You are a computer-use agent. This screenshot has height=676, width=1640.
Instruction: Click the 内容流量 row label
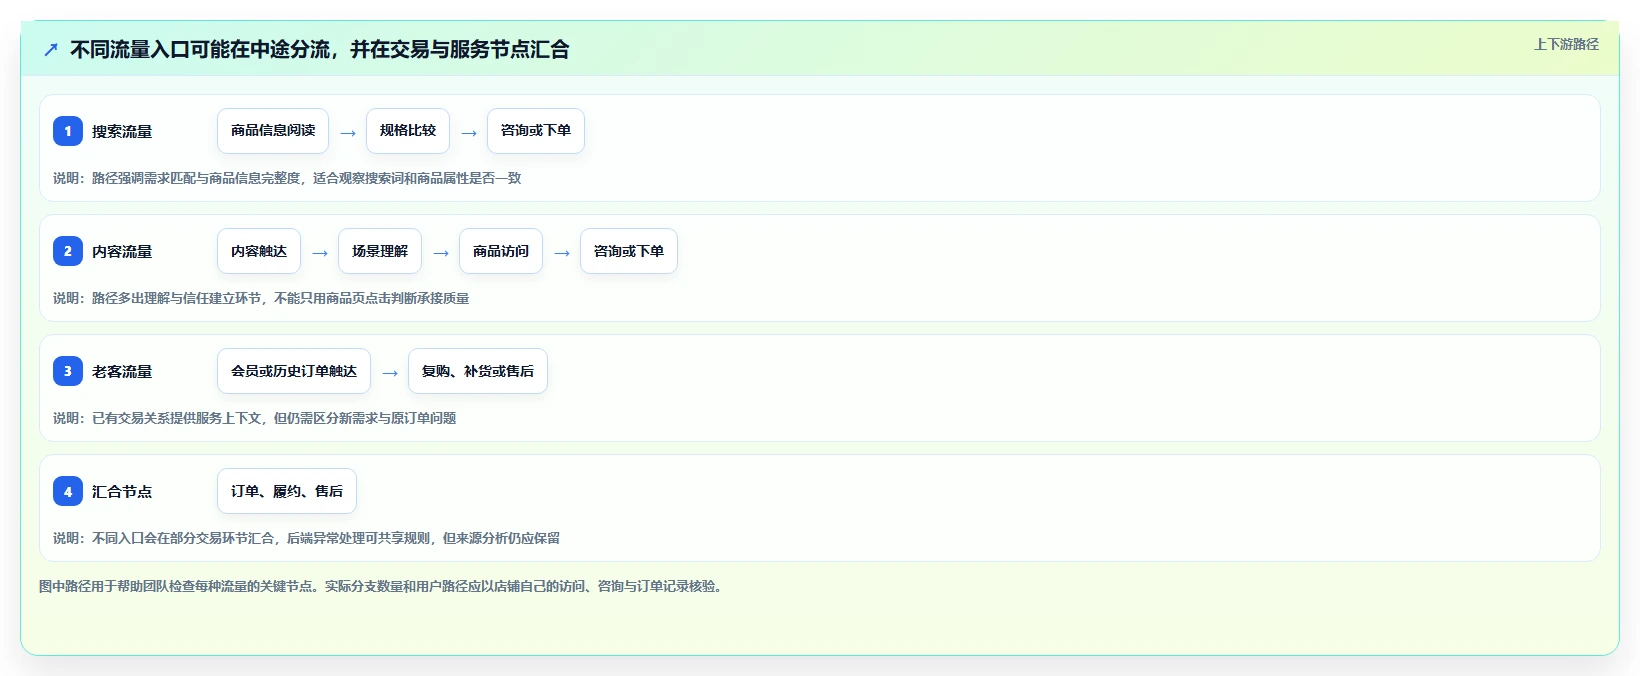122,251
